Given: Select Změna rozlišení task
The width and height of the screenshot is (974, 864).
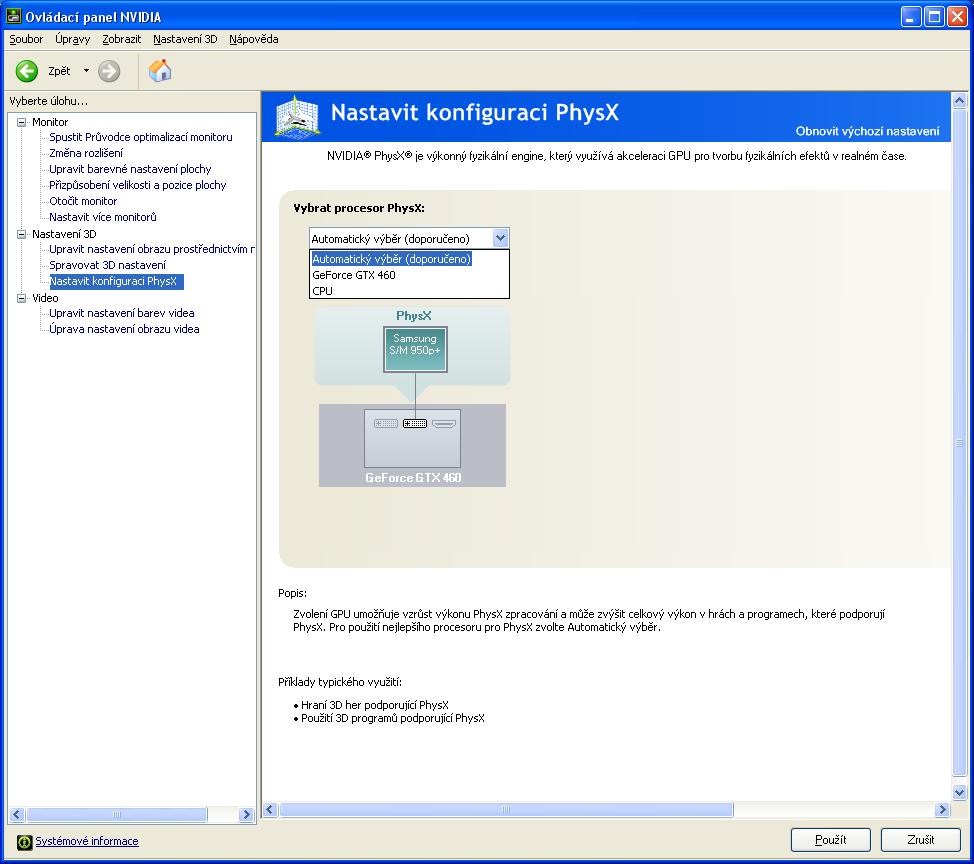Looking at the screenshot, I should [86, 153].
